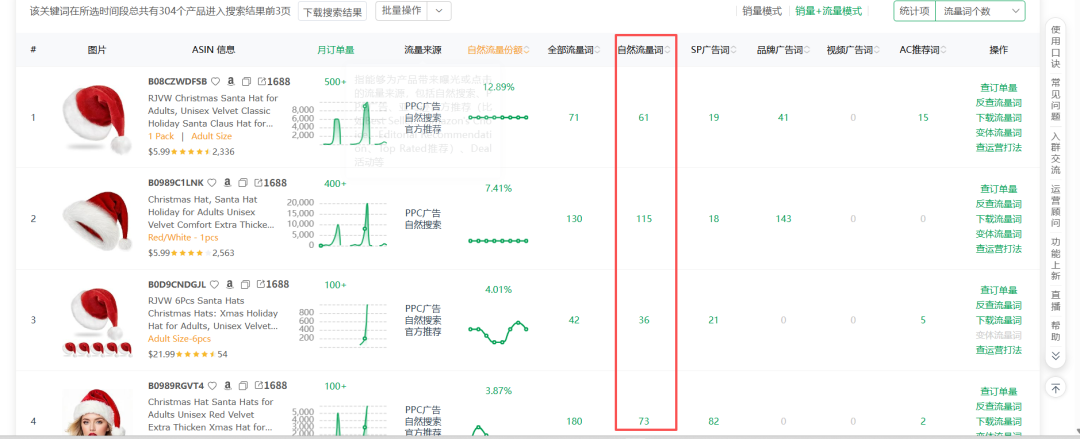Open Amazon page icon for B0D9CNDGJL
The image size is (1080, 439).
coord(229,284)
